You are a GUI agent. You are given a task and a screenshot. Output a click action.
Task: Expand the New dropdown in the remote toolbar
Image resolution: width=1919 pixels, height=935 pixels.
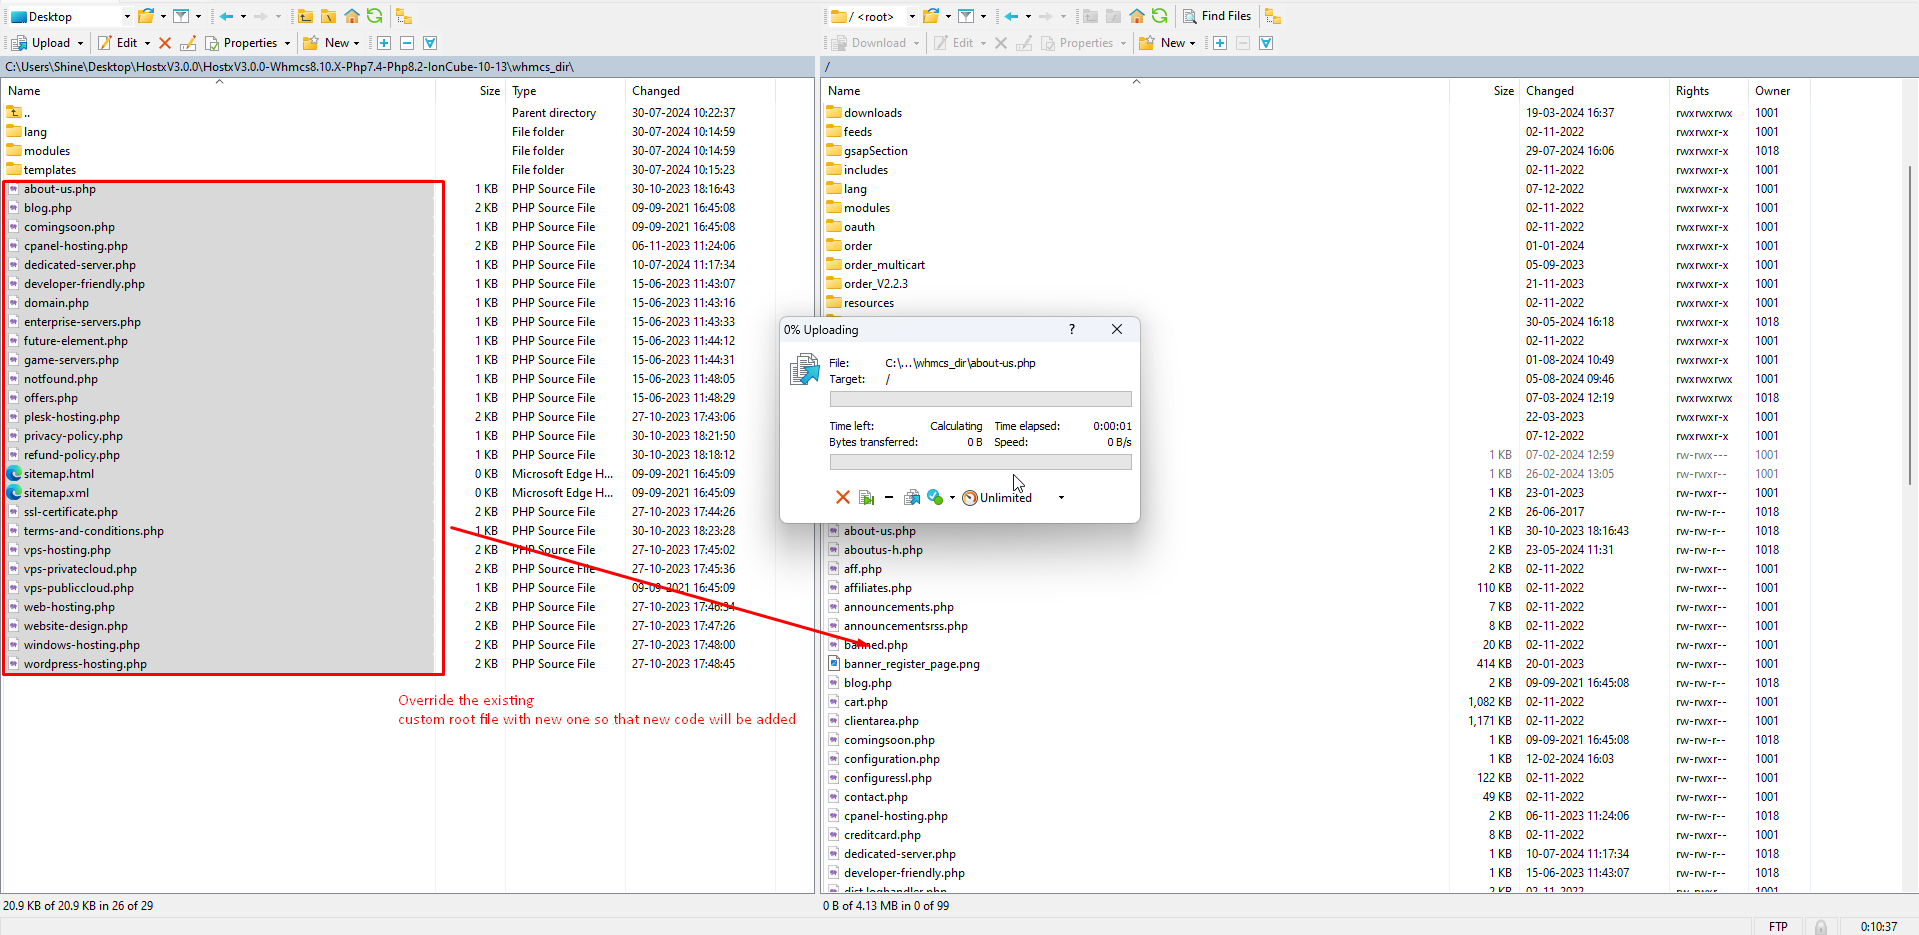click(1193, 43)
